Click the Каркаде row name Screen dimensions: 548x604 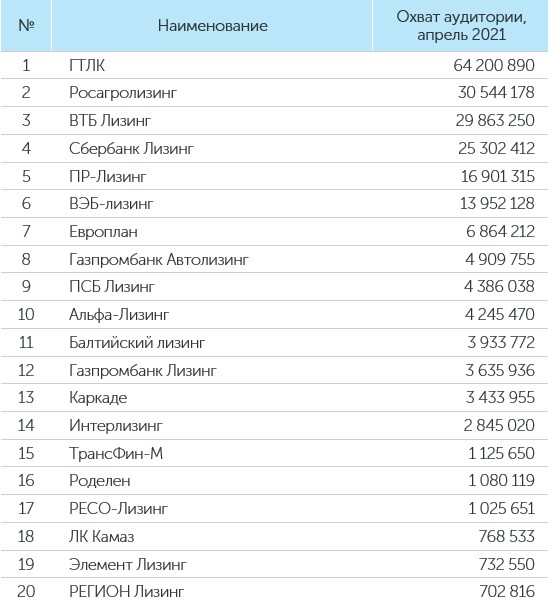(98, 398)
